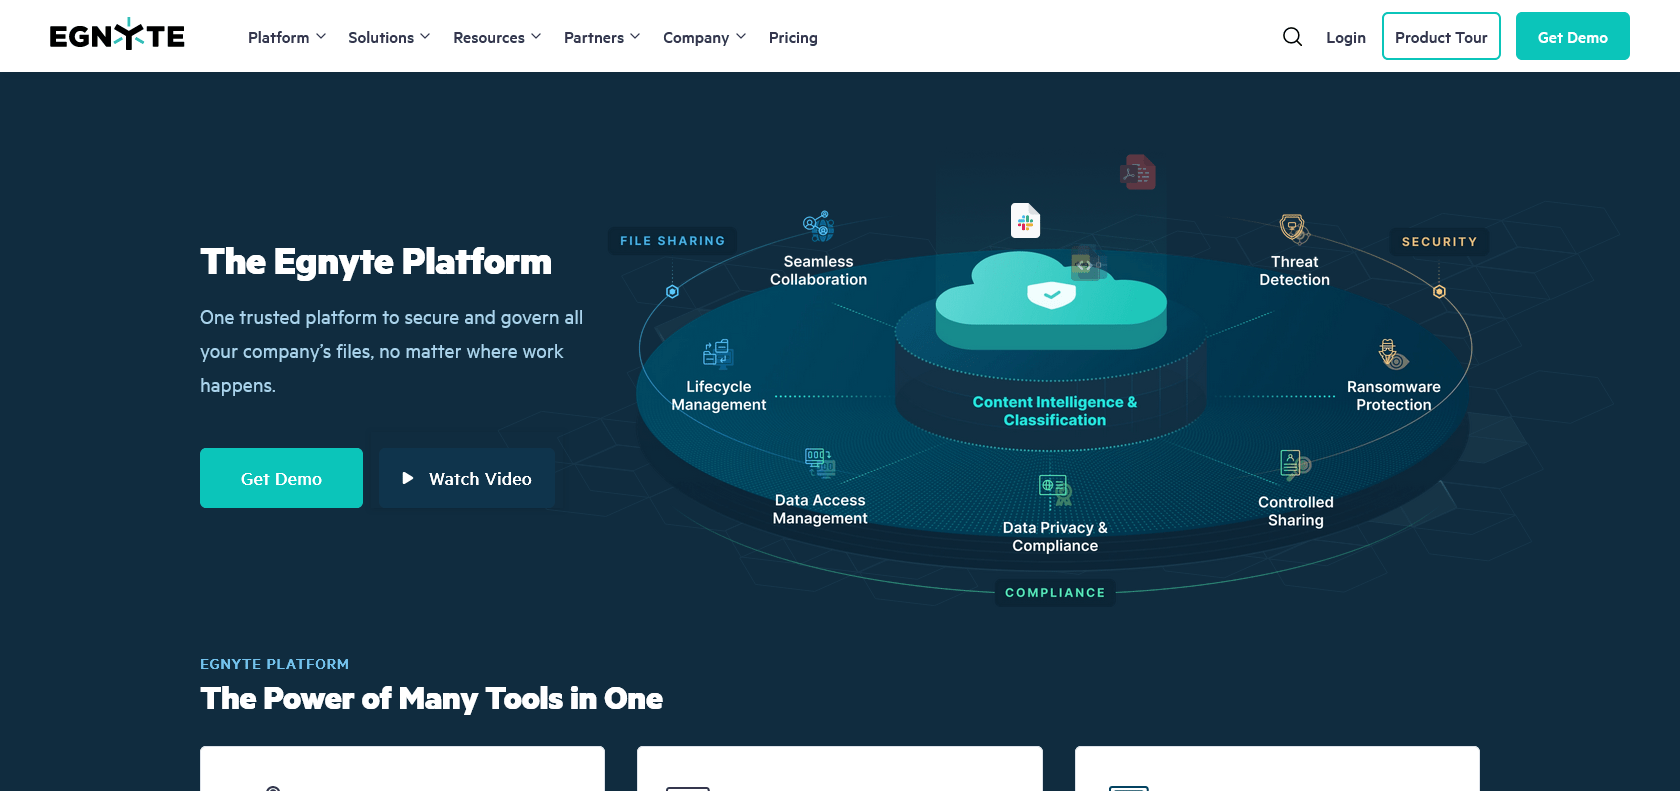Image resolution: width=1680 pixels, height=791 pixels.
Task: Open the search magnifier icon
Action: (x=1292, y=37)
